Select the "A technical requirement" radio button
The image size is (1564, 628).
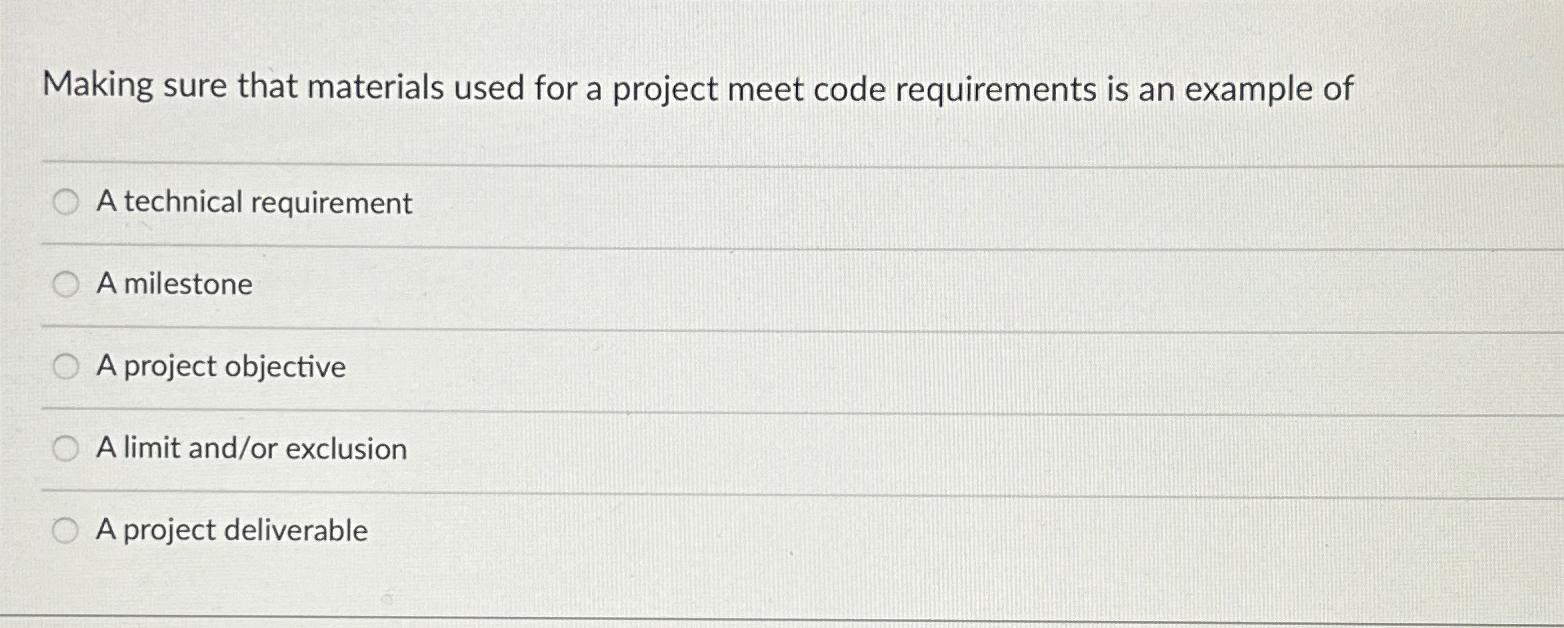(65, 202)
